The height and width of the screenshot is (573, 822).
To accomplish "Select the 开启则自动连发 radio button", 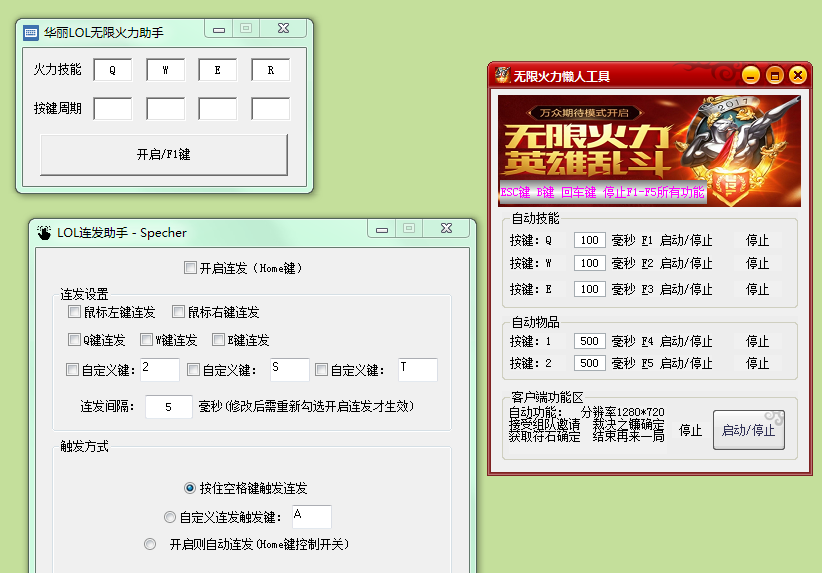I will pos(150,544).
